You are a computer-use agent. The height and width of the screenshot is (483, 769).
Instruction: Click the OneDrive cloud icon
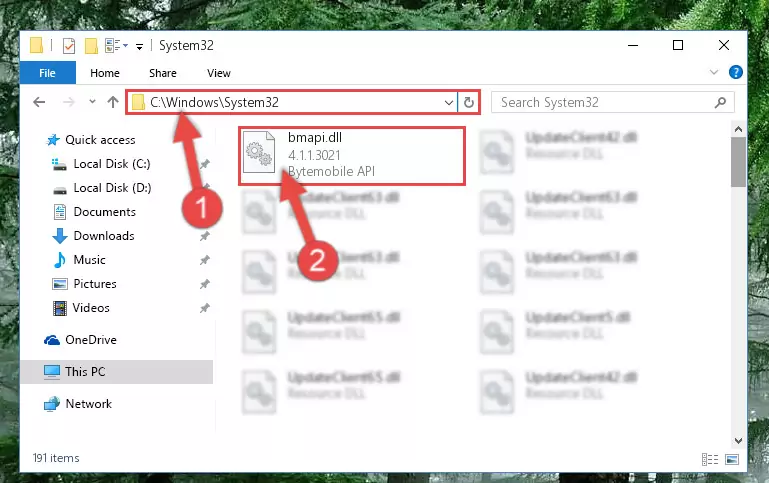click(52, 340)
